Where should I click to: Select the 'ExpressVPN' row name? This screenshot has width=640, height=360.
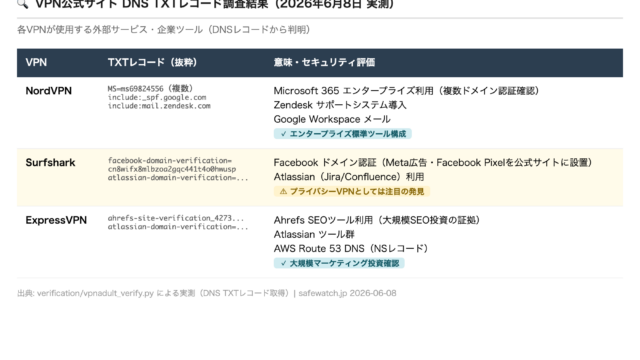[56, 220]
